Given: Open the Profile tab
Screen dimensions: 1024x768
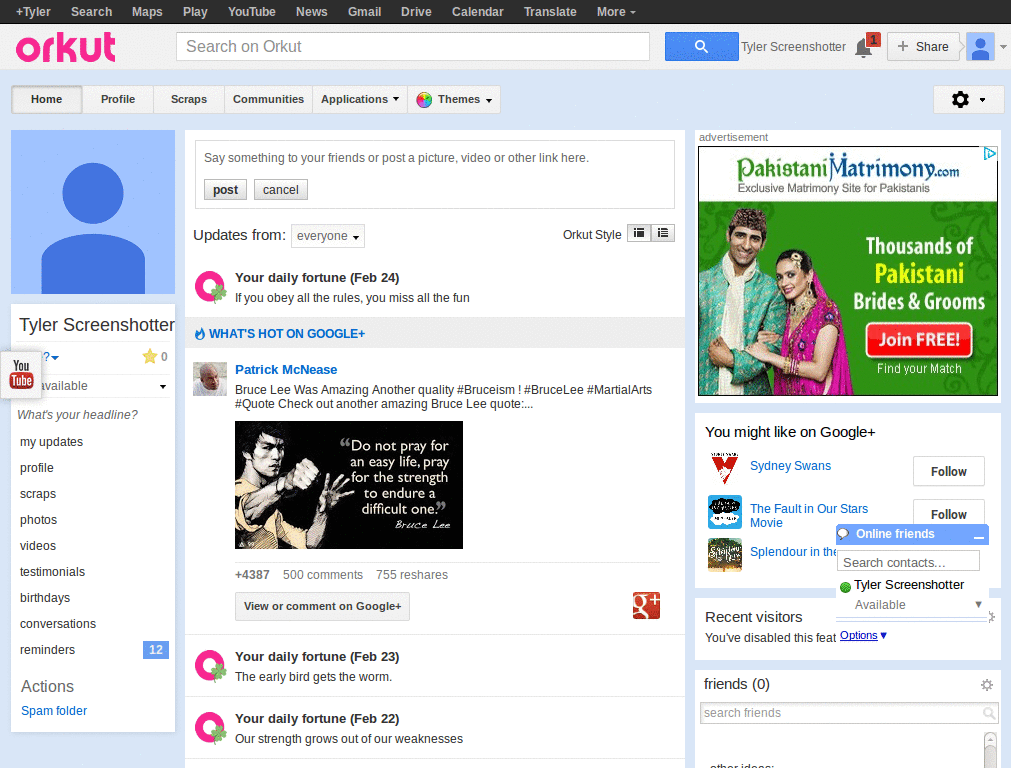Looking at the screenshot, I should click(x=118, y=99).
